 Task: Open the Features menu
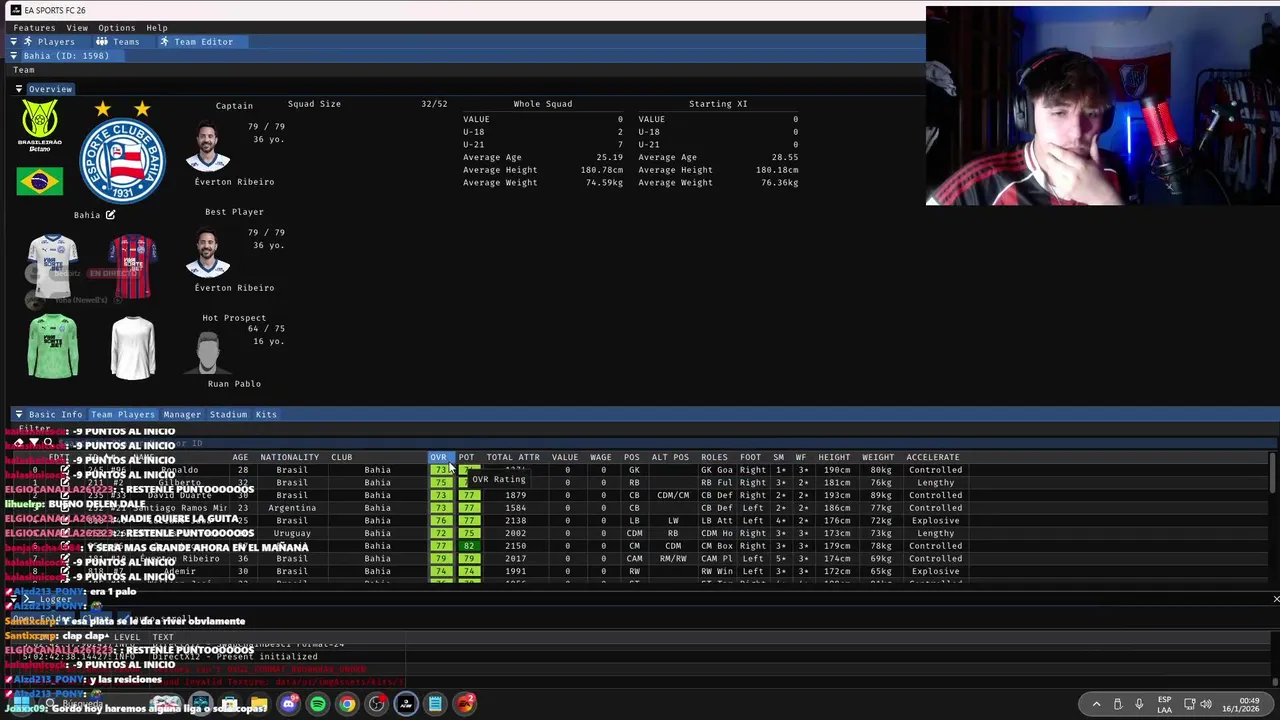34,28
